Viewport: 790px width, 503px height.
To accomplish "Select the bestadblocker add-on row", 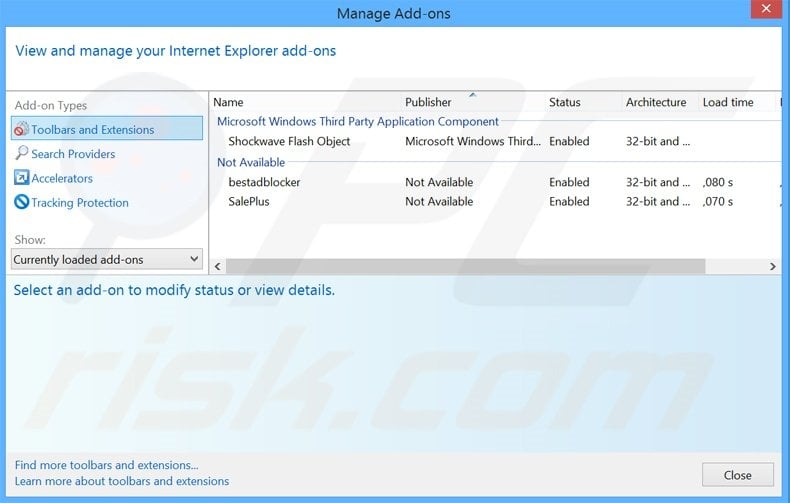I will point(496,182).
